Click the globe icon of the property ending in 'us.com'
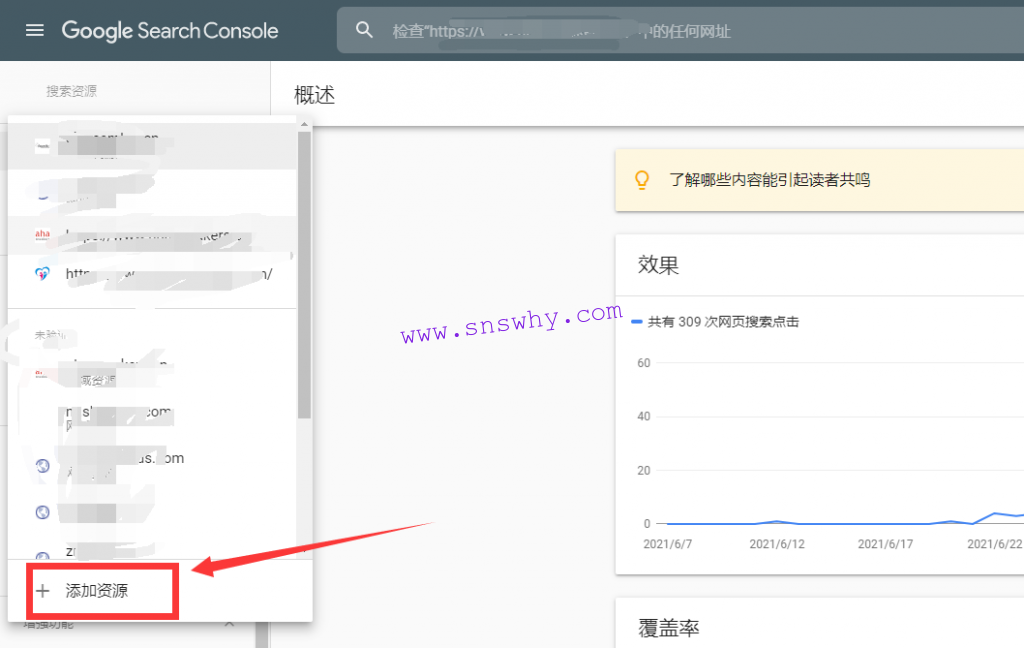Viewport: 1024px width, 648px height. pos(42,464)
